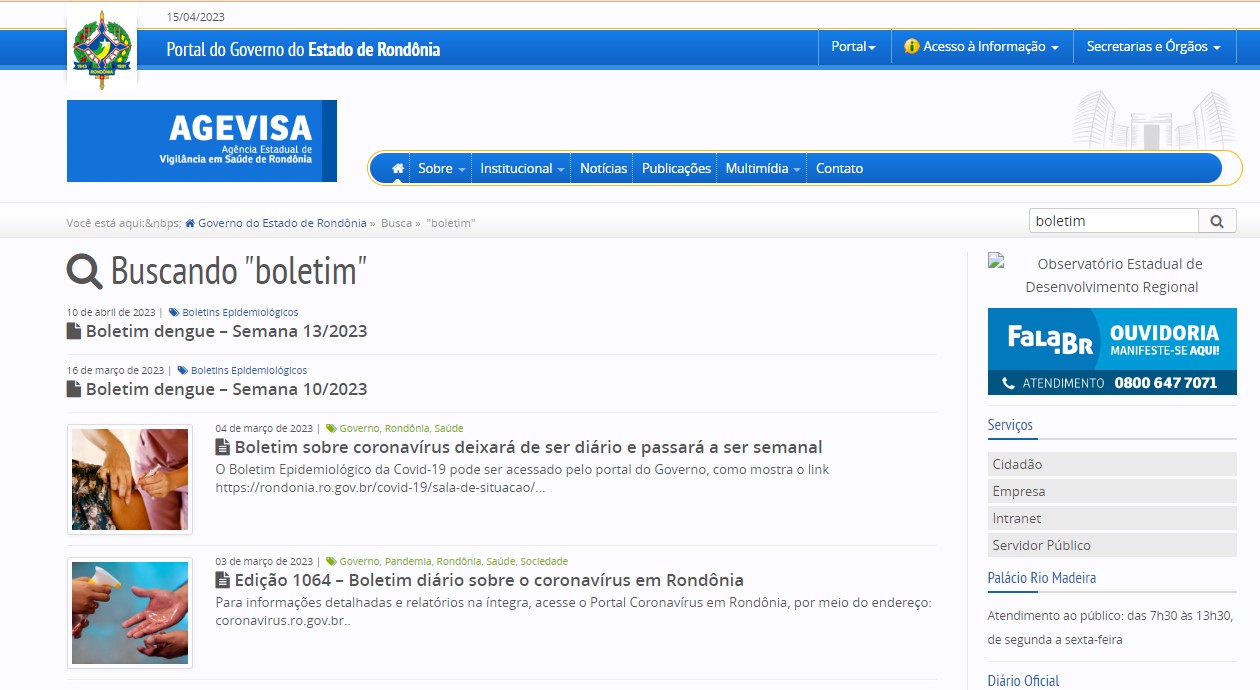Screen dimensions: 1260x690
Task: Open the Notícias menu item
Action: point(603,169)
